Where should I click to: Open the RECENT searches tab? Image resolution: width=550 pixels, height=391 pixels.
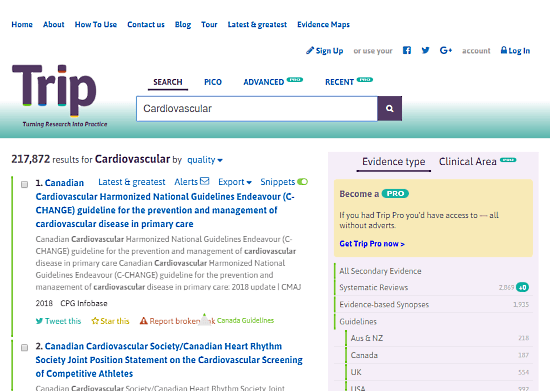point(339,82)
